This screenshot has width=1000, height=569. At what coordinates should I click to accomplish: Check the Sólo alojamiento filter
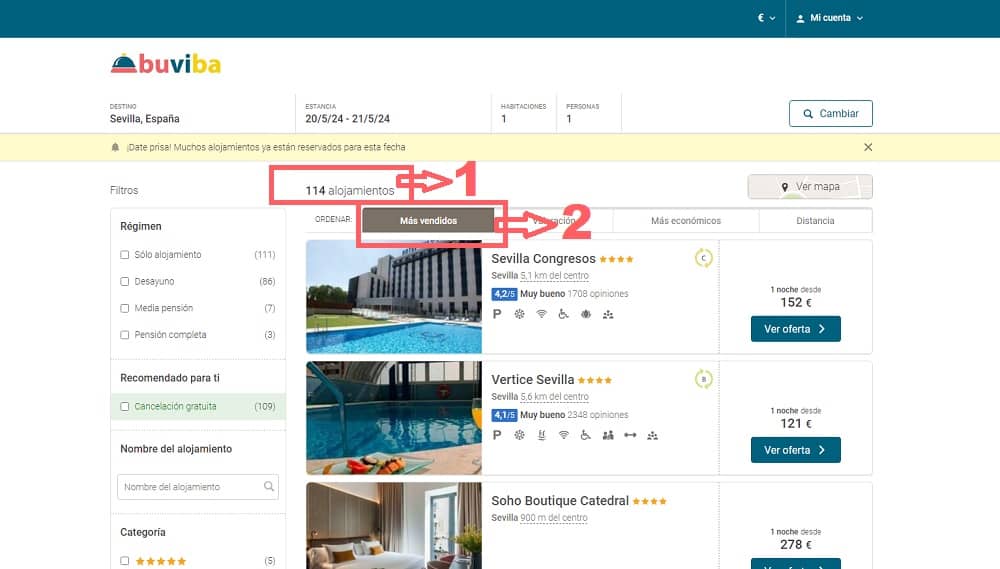click(x=124, y=255)
